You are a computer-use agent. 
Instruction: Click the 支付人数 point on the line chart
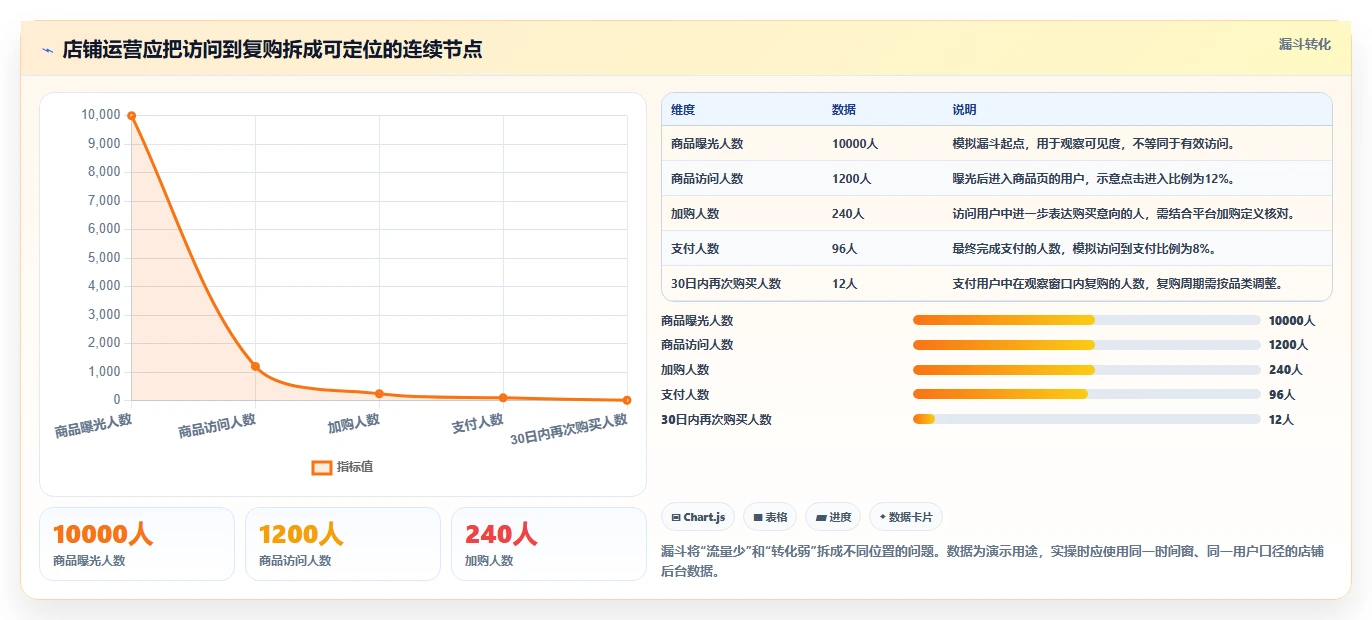503,397
